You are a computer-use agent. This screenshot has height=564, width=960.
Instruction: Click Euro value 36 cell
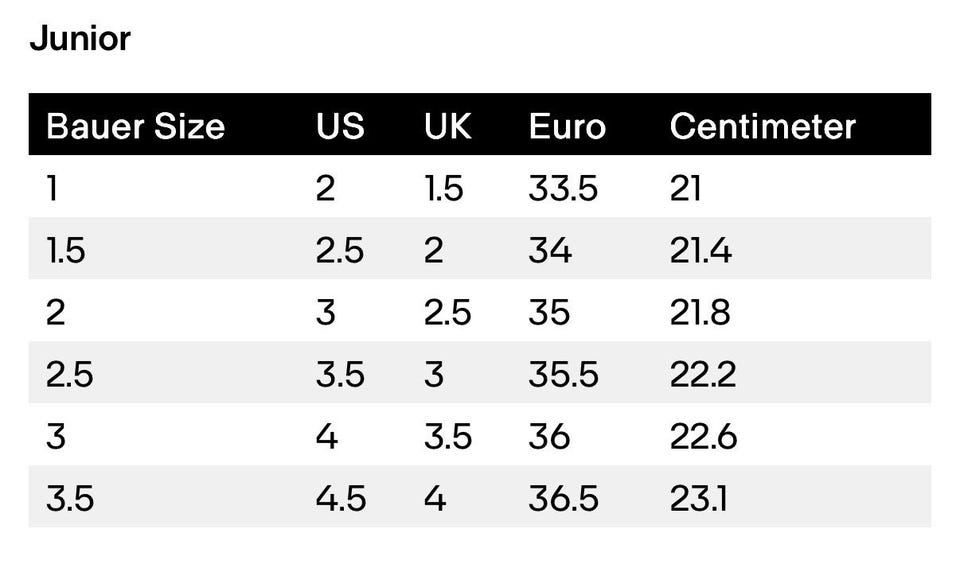pos(549,436)
